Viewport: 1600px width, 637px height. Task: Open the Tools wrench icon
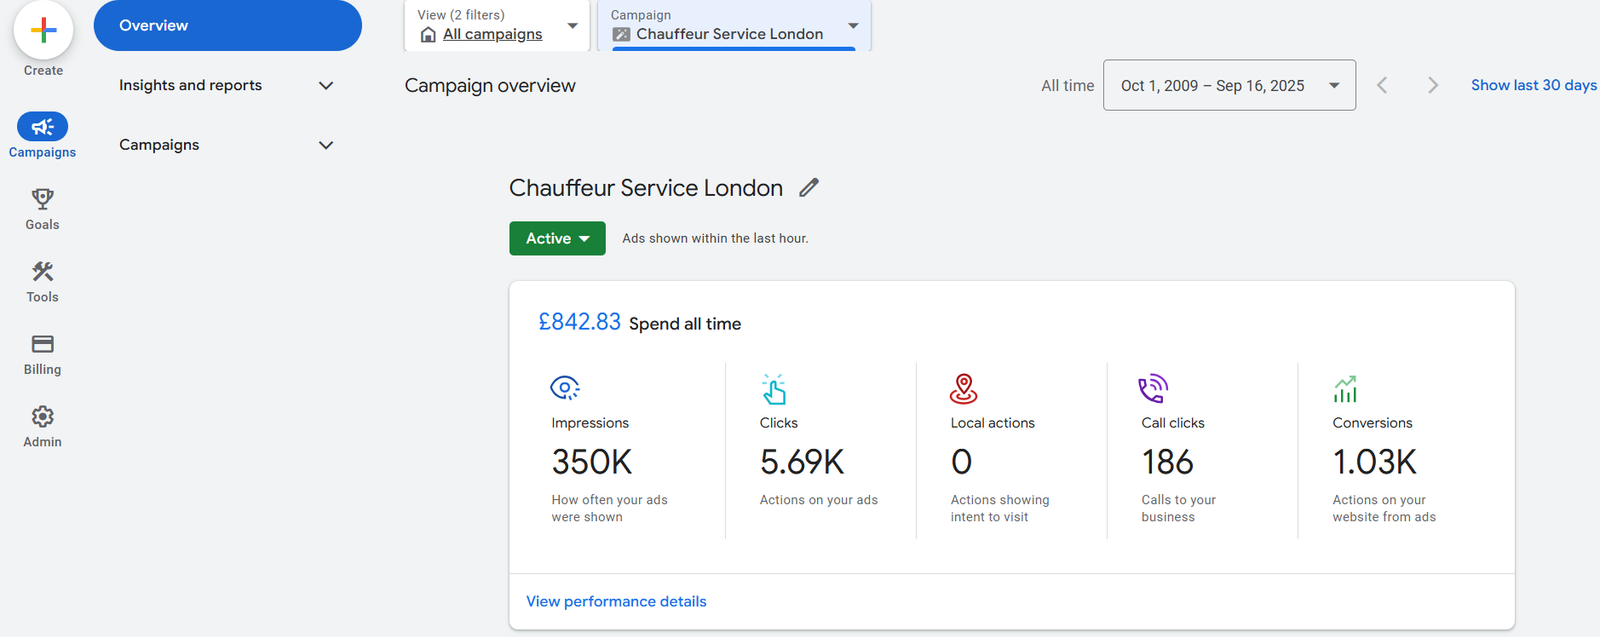pyautogui.click(x=42, y=272)
